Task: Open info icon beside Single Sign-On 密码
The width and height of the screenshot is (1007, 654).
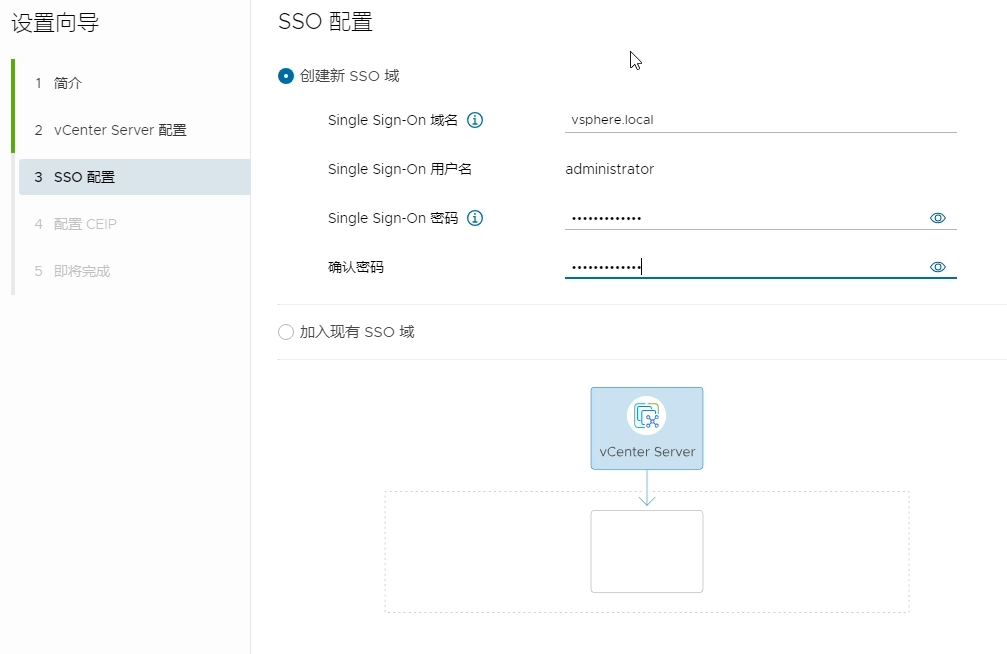Action: pos(475,218)
